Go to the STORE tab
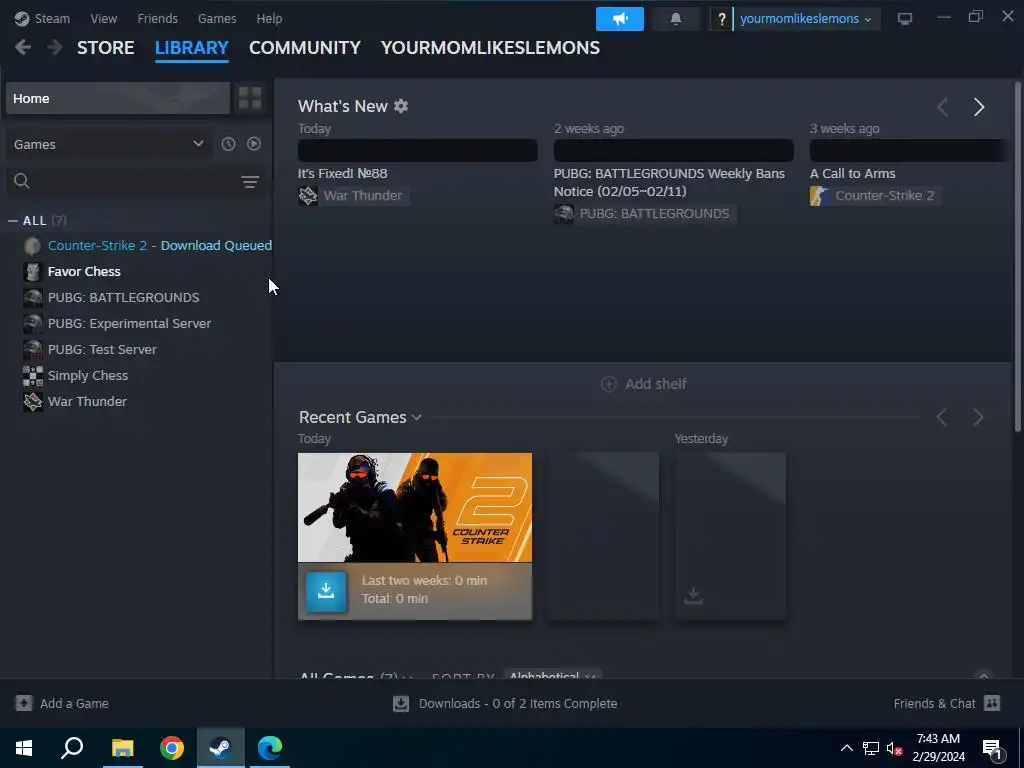Image resolution: width=1024 pixels, height=768 pixels. [x=106, y=48]
